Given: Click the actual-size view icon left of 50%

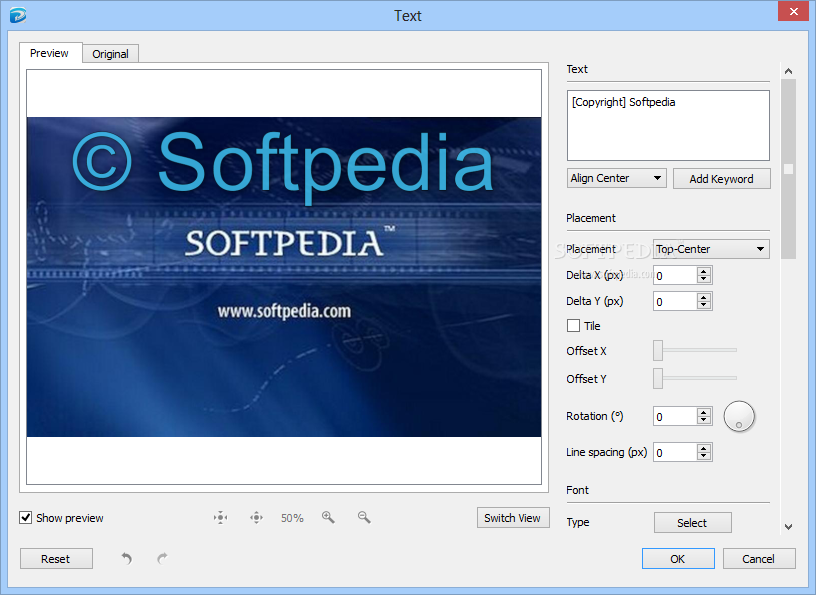Looking at the screenshot, I should coord(256,517).
